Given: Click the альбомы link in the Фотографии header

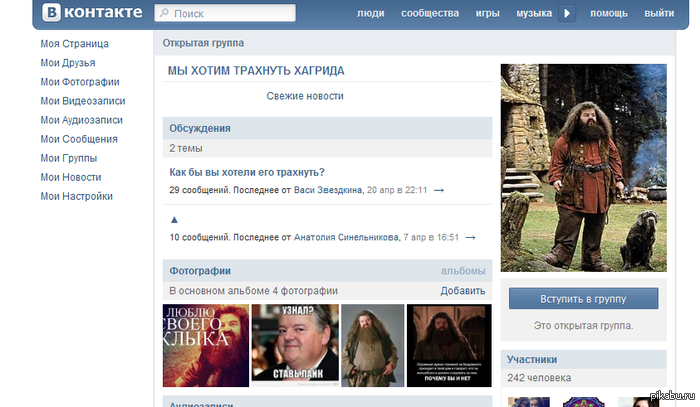Looking at the screenshot, I should tap(463, 271).
